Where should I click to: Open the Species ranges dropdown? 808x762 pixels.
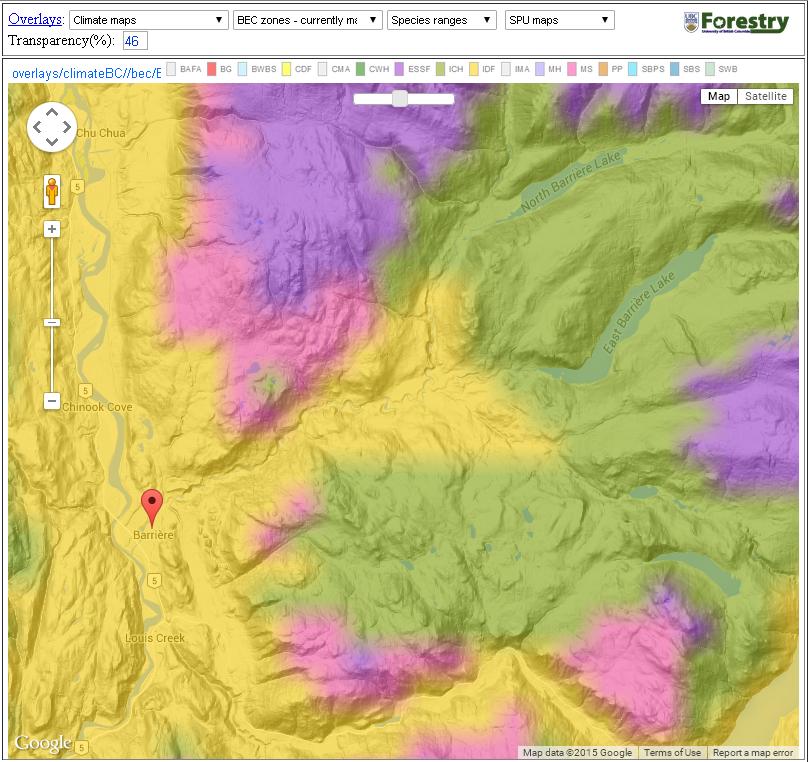click(x=442, y=20)
